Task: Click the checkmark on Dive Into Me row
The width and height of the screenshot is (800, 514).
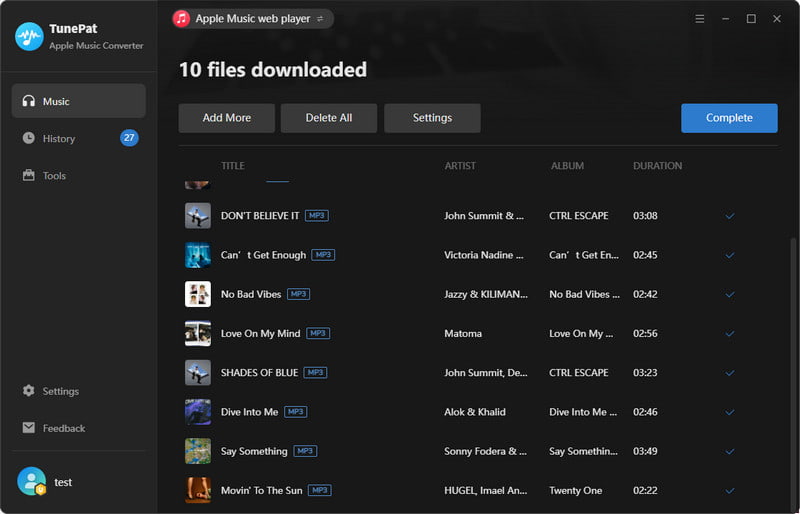Action: click(x=730, y=412)
